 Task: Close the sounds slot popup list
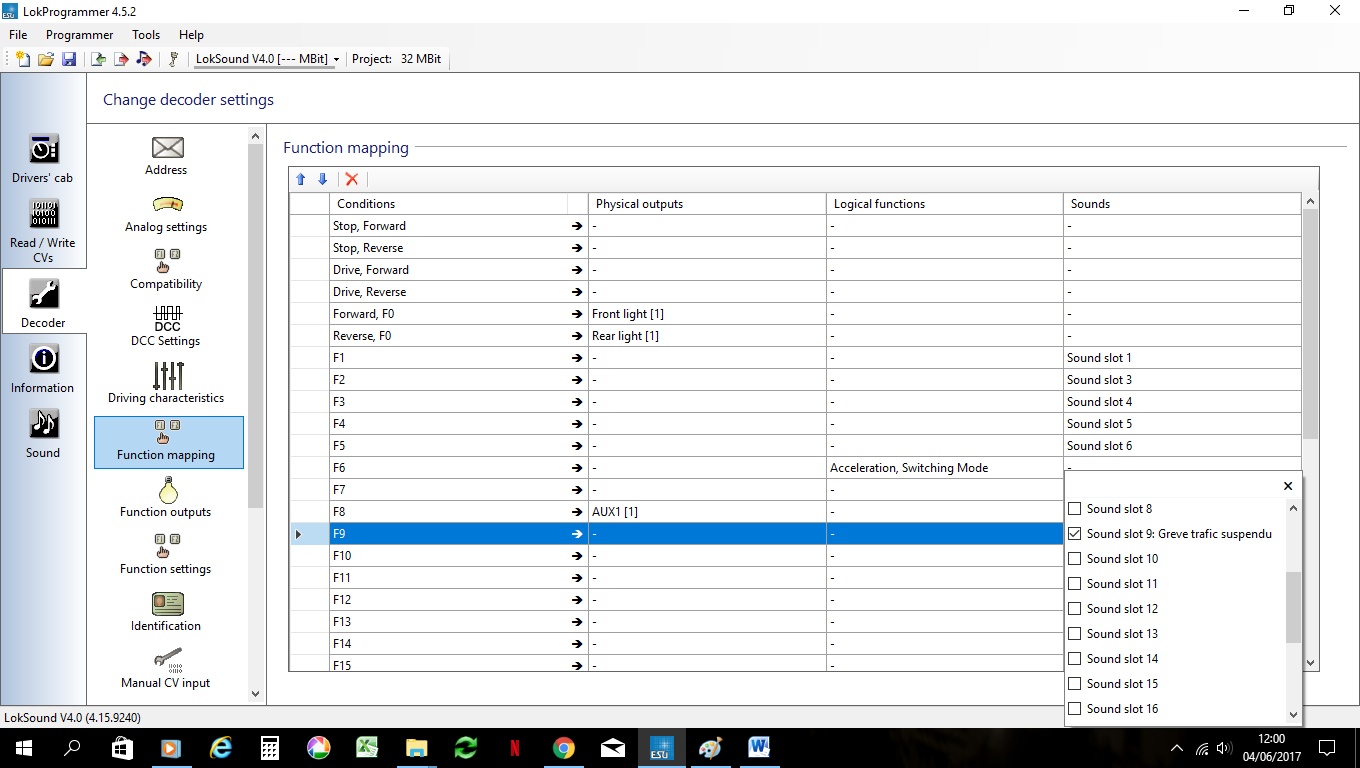pos(1288,486)
